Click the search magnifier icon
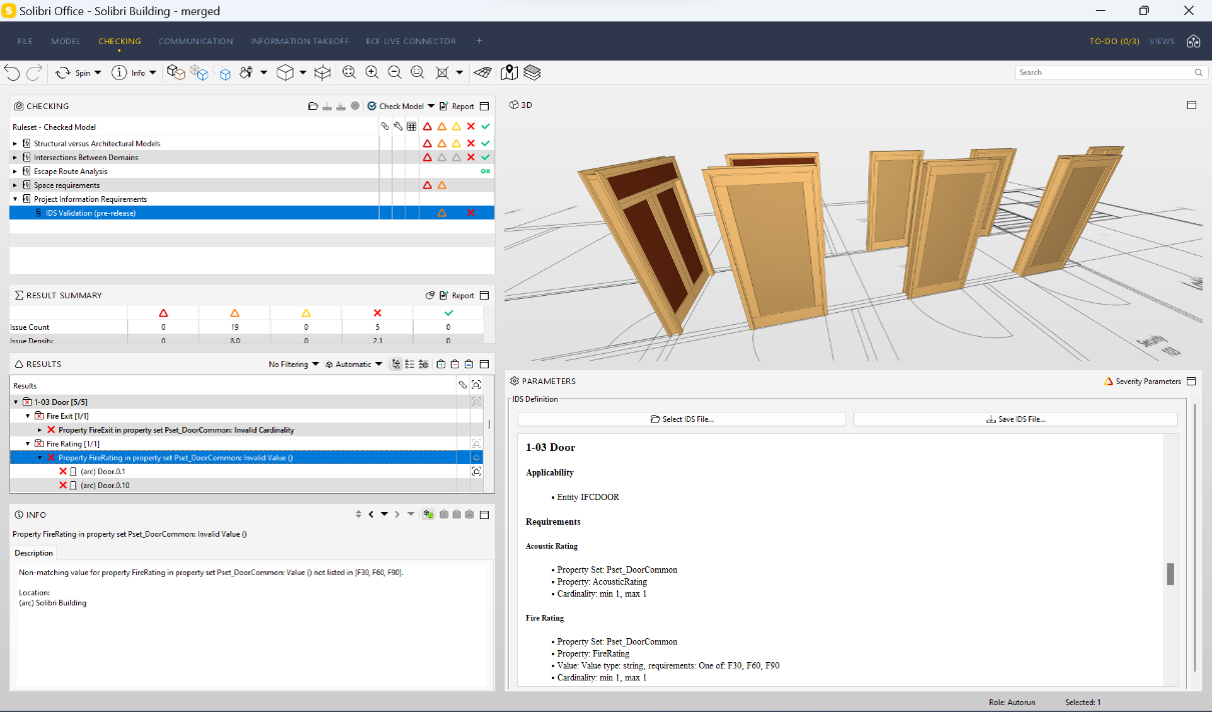 [1199, 72]
